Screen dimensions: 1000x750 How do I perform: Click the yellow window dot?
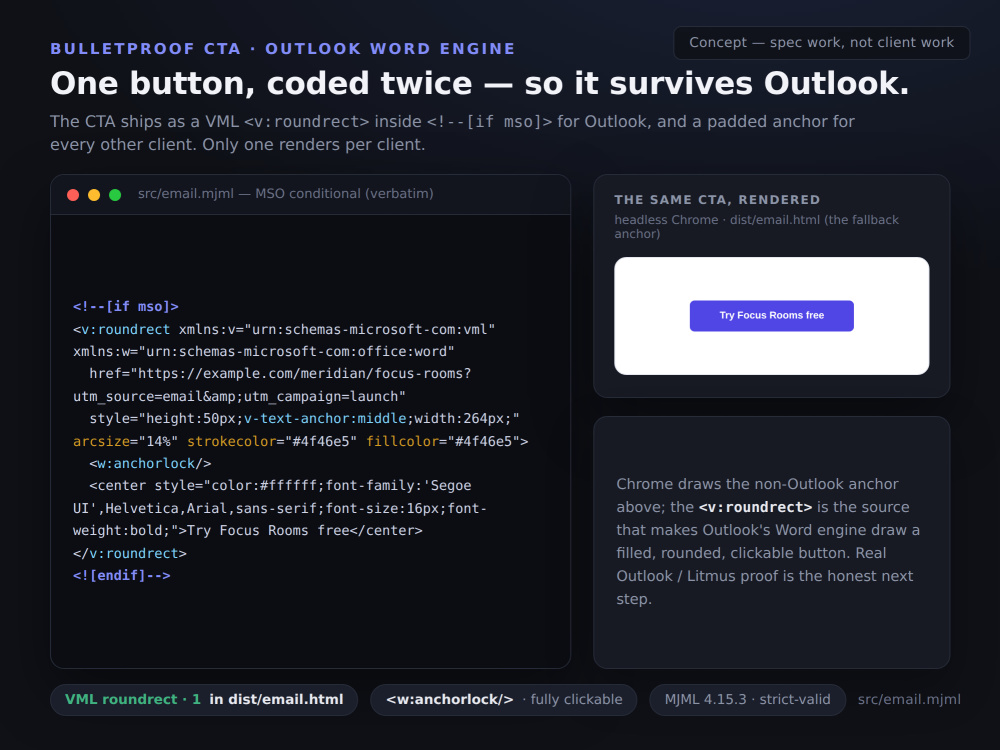tap(94, 195)
